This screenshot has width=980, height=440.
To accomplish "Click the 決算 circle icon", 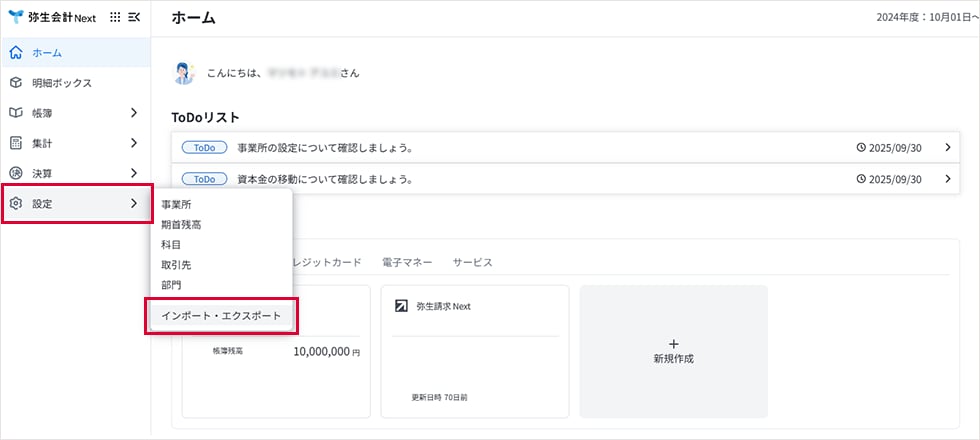I will (x=15, y=173).
